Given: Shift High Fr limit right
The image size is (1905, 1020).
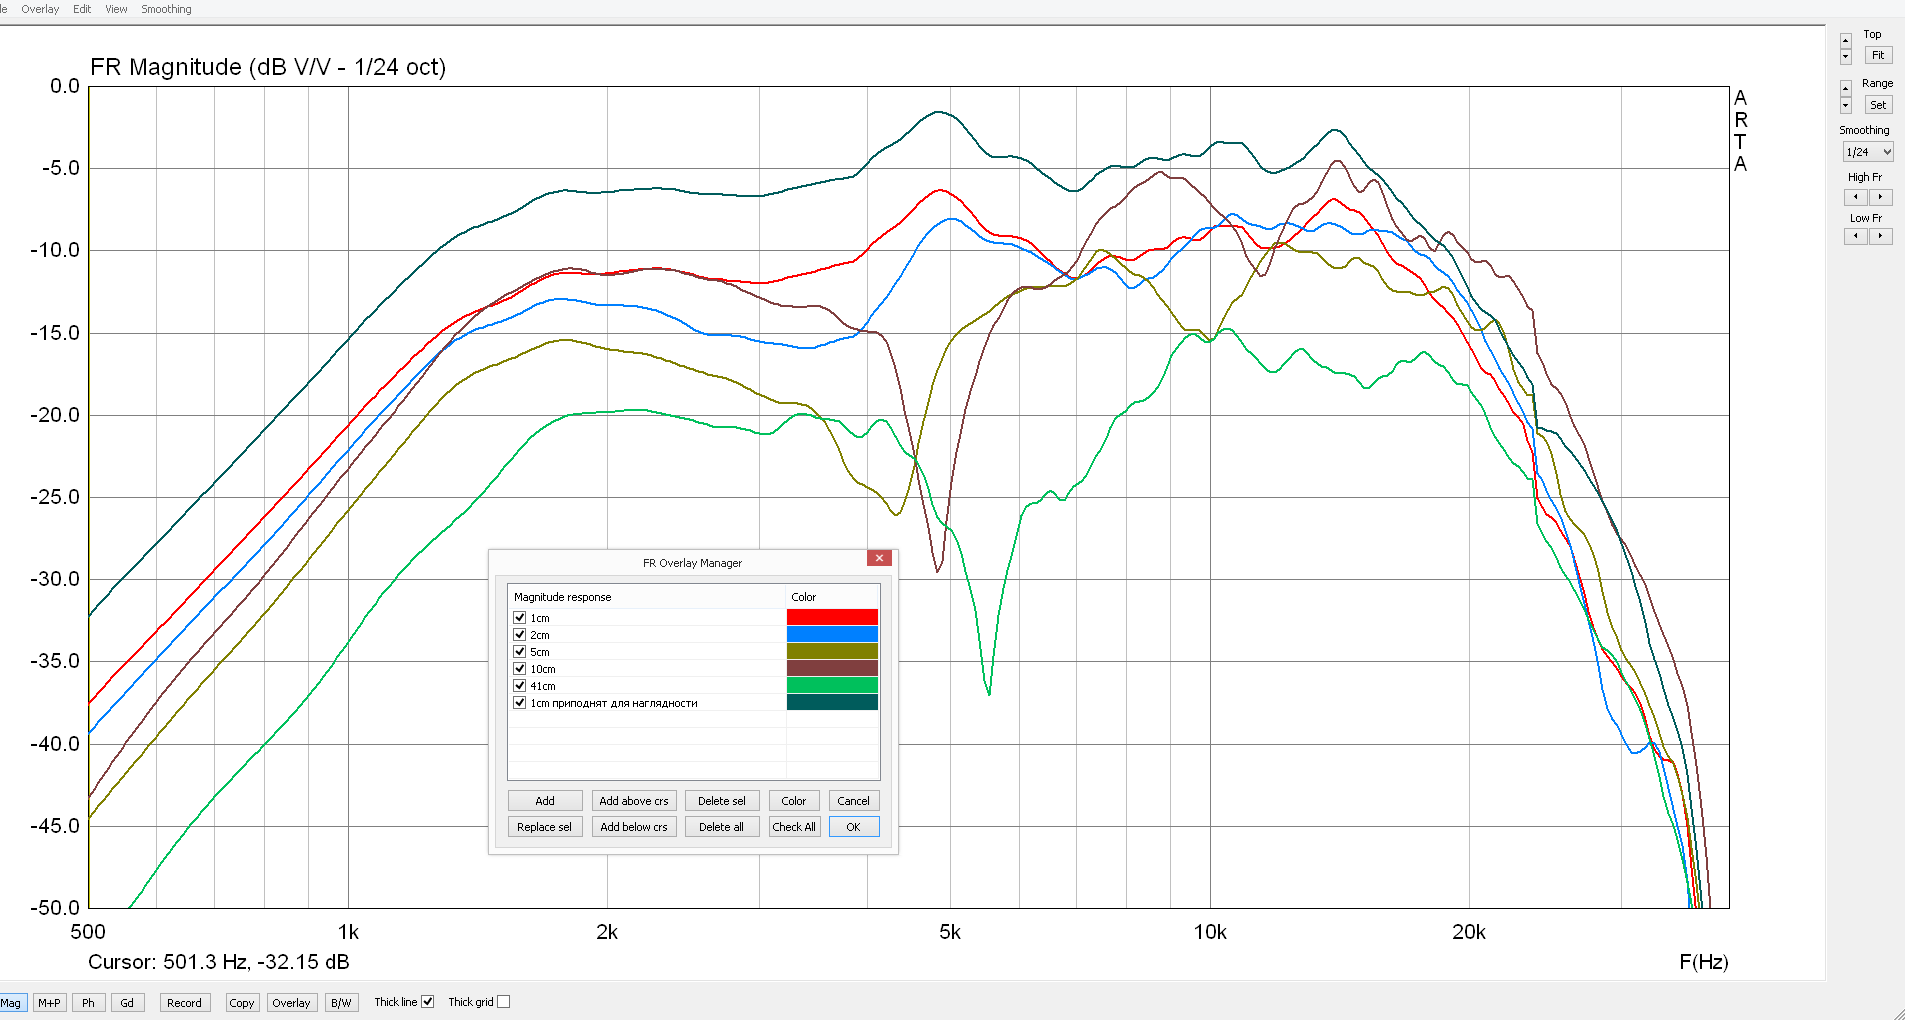Looking at the screenshot, I should pyautogui.click(x=1881, y=197).
